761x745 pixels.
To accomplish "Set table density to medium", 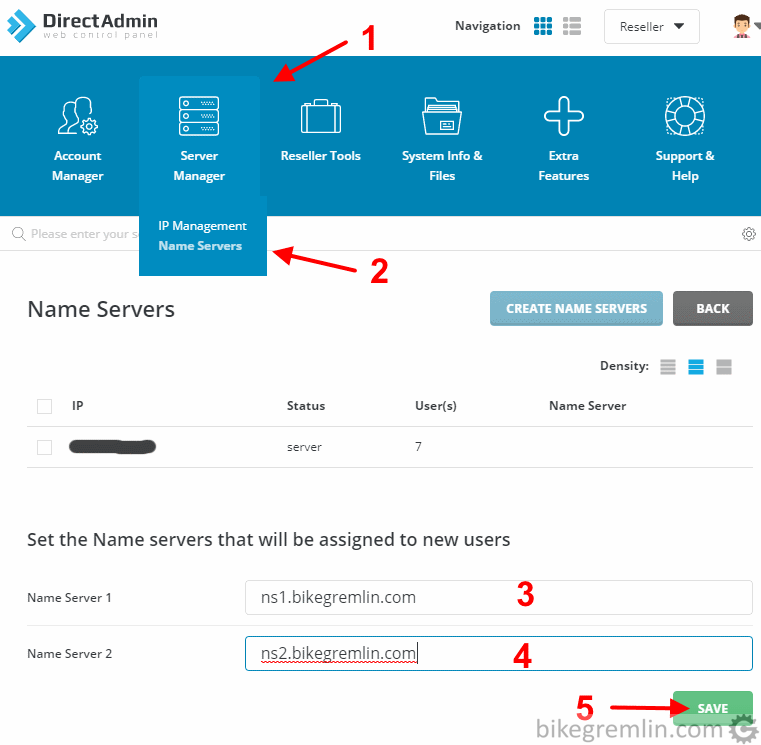I will coord(695,367).
